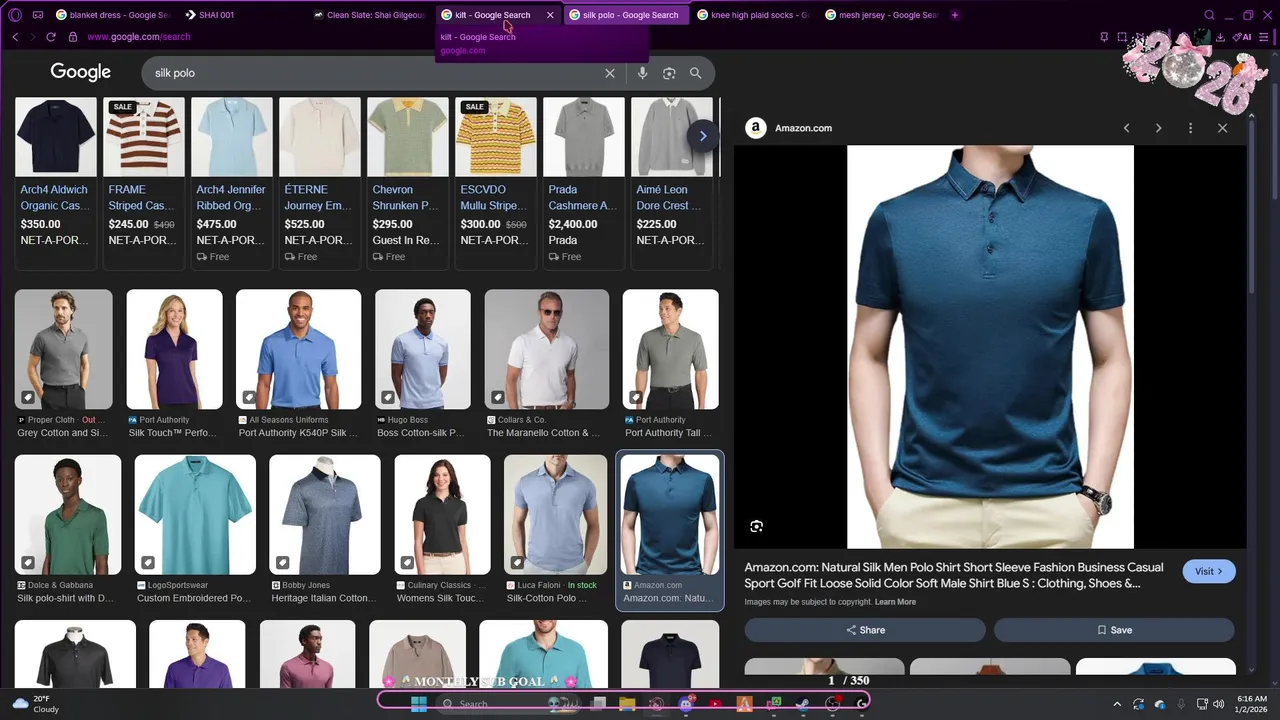Screen dimensions: 1280x720
Task: Open Collars & Co Maranello polo image
Action: point(546,350)
